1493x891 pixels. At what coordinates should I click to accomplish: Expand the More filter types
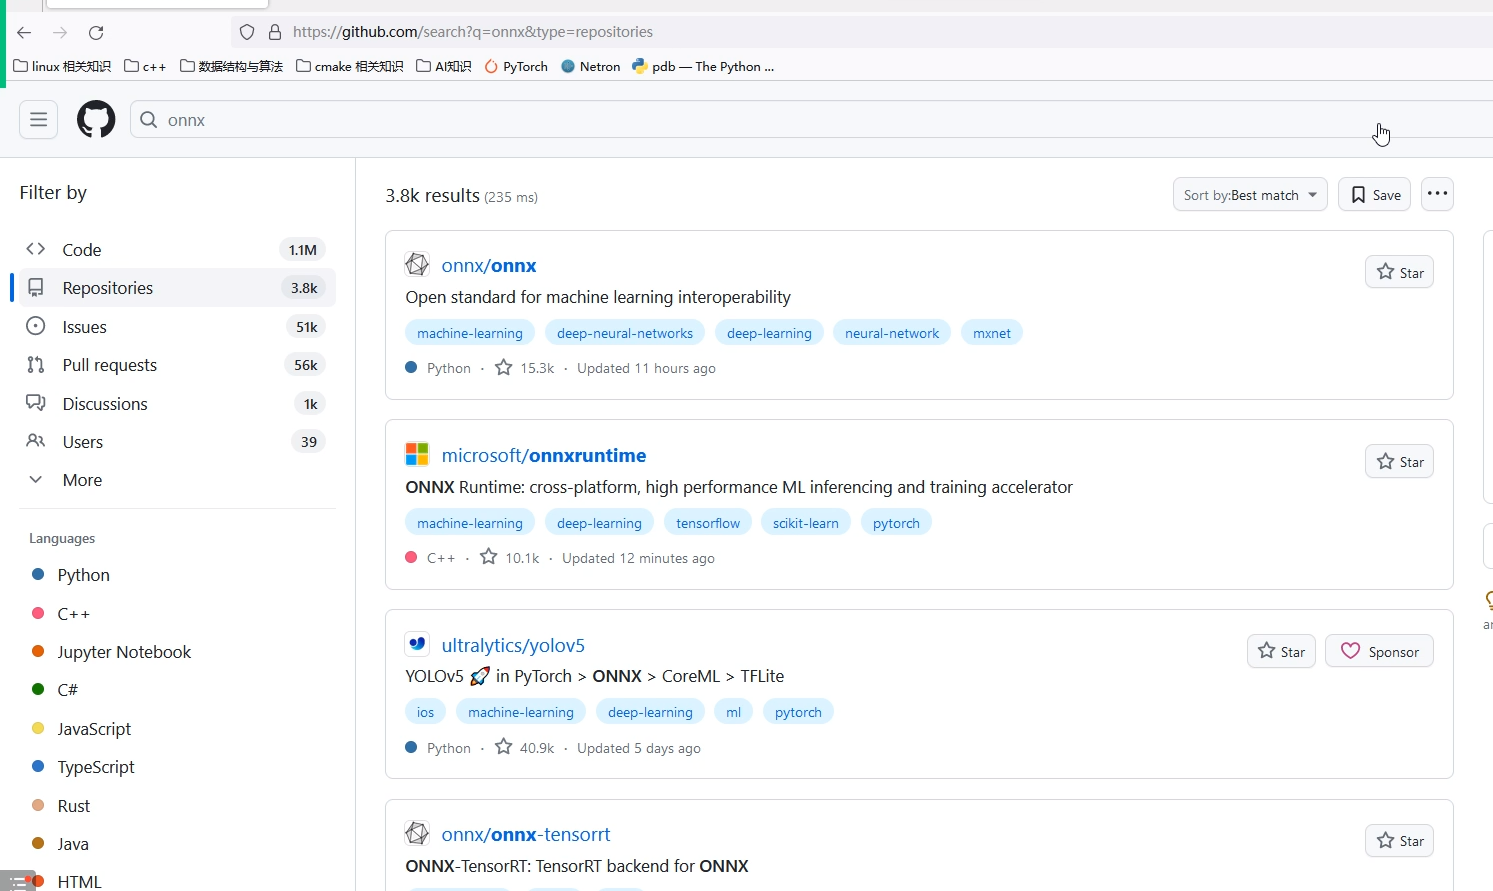(82, 480)
